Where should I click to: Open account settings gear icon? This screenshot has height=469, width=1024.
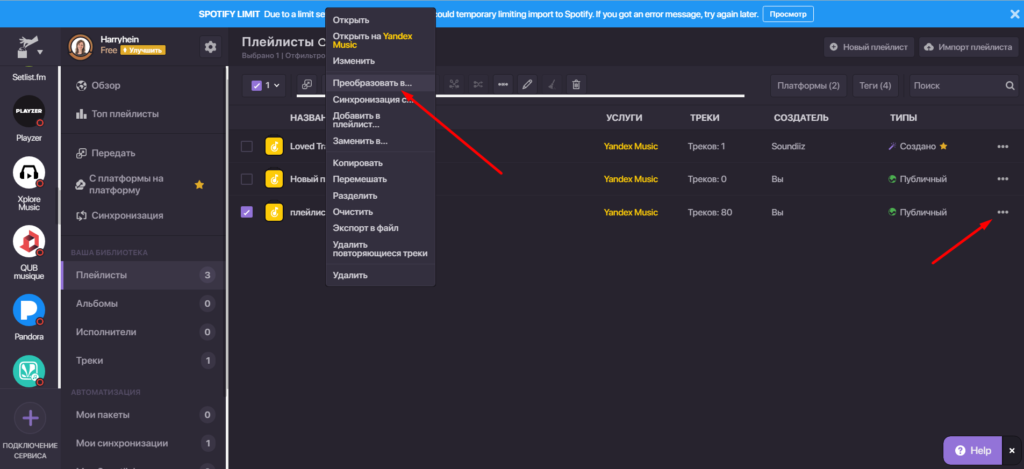pos(209,46)
